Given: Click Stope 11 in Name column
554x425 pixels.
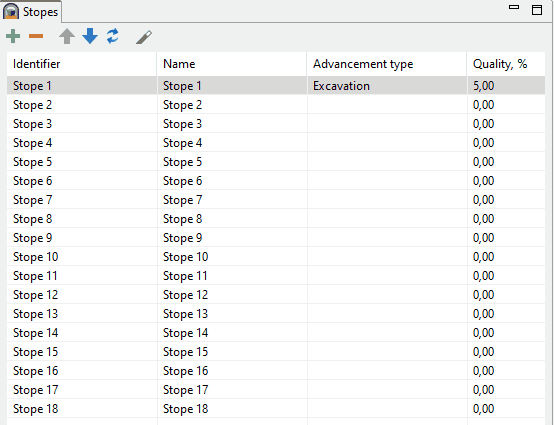Looking at the screenshot, I should click(x=232, y=276).
